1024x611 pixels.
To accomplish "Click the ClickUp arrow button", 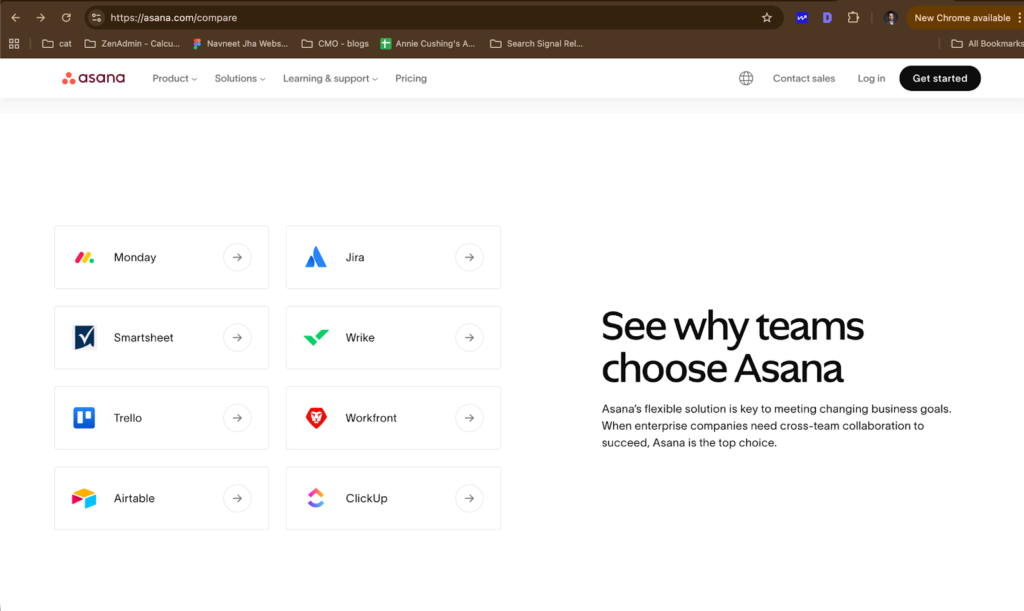I will tap(469, 498).
